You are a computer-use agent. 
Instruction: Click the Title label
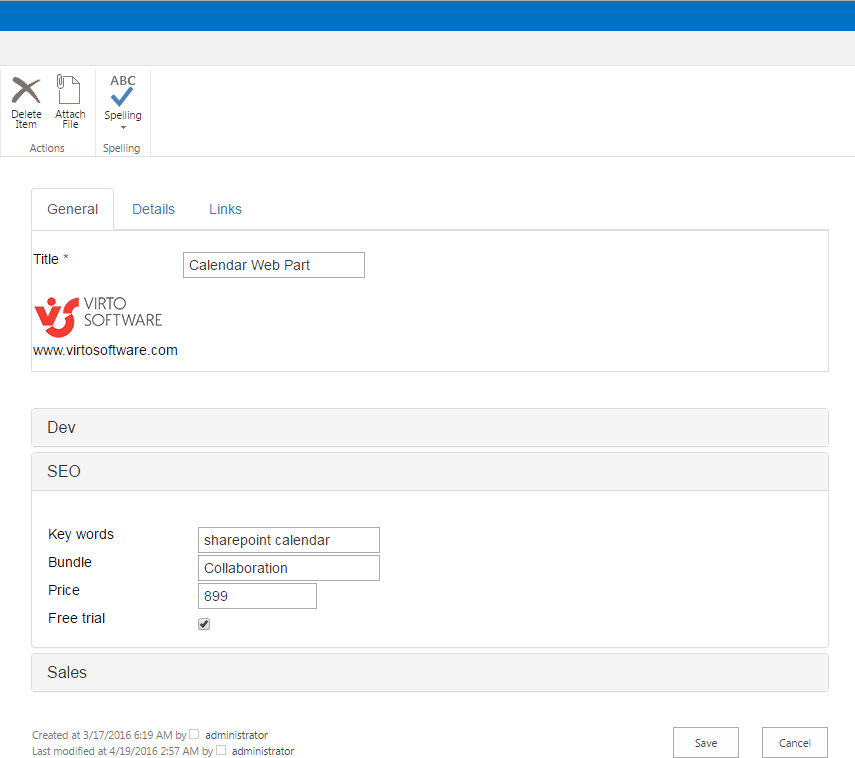[x=46, y=259]
